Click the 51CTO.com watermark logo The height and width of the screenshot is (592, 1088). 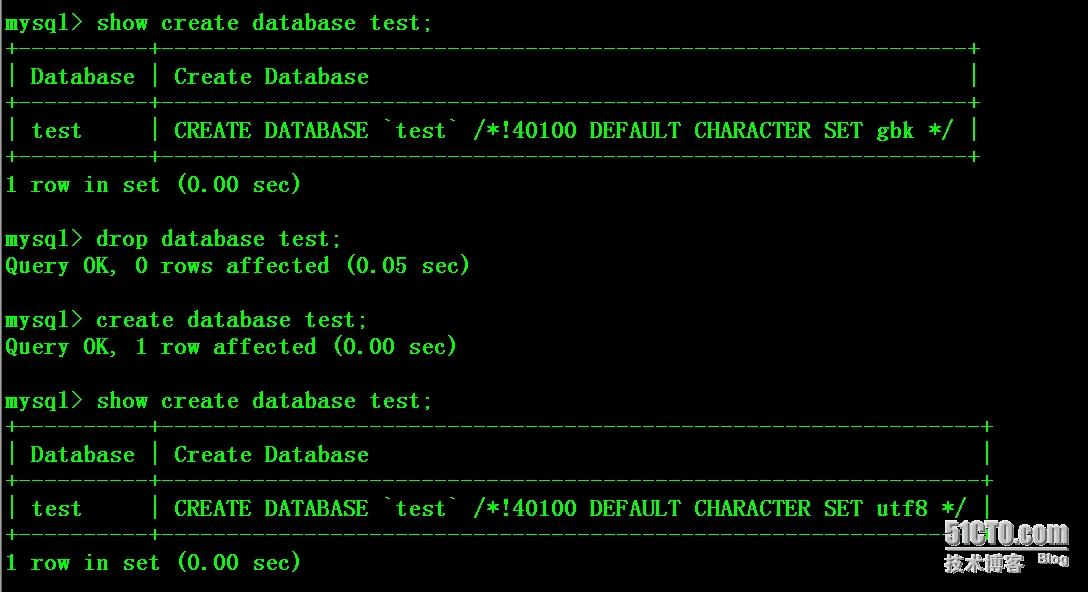(x=1006, y=534)
